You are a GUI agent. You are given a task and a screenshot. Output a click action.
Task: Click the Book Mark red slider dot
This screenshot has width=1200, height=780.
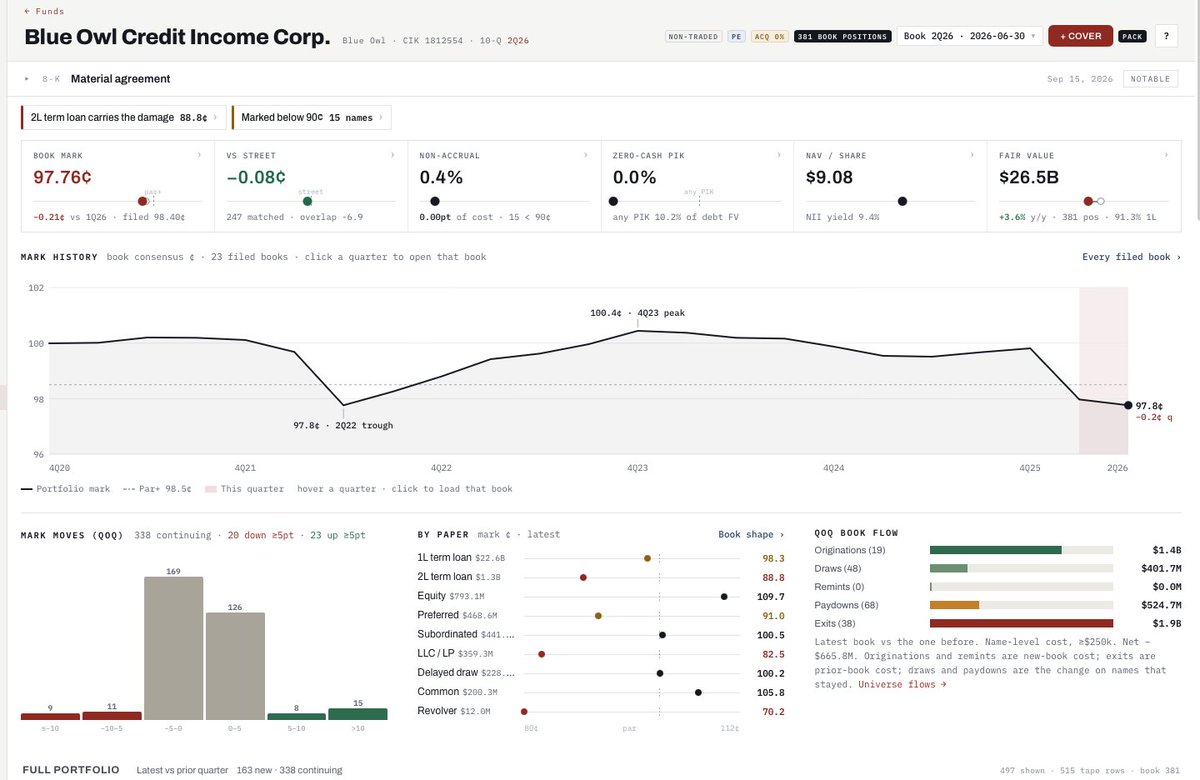pos(144,201)
